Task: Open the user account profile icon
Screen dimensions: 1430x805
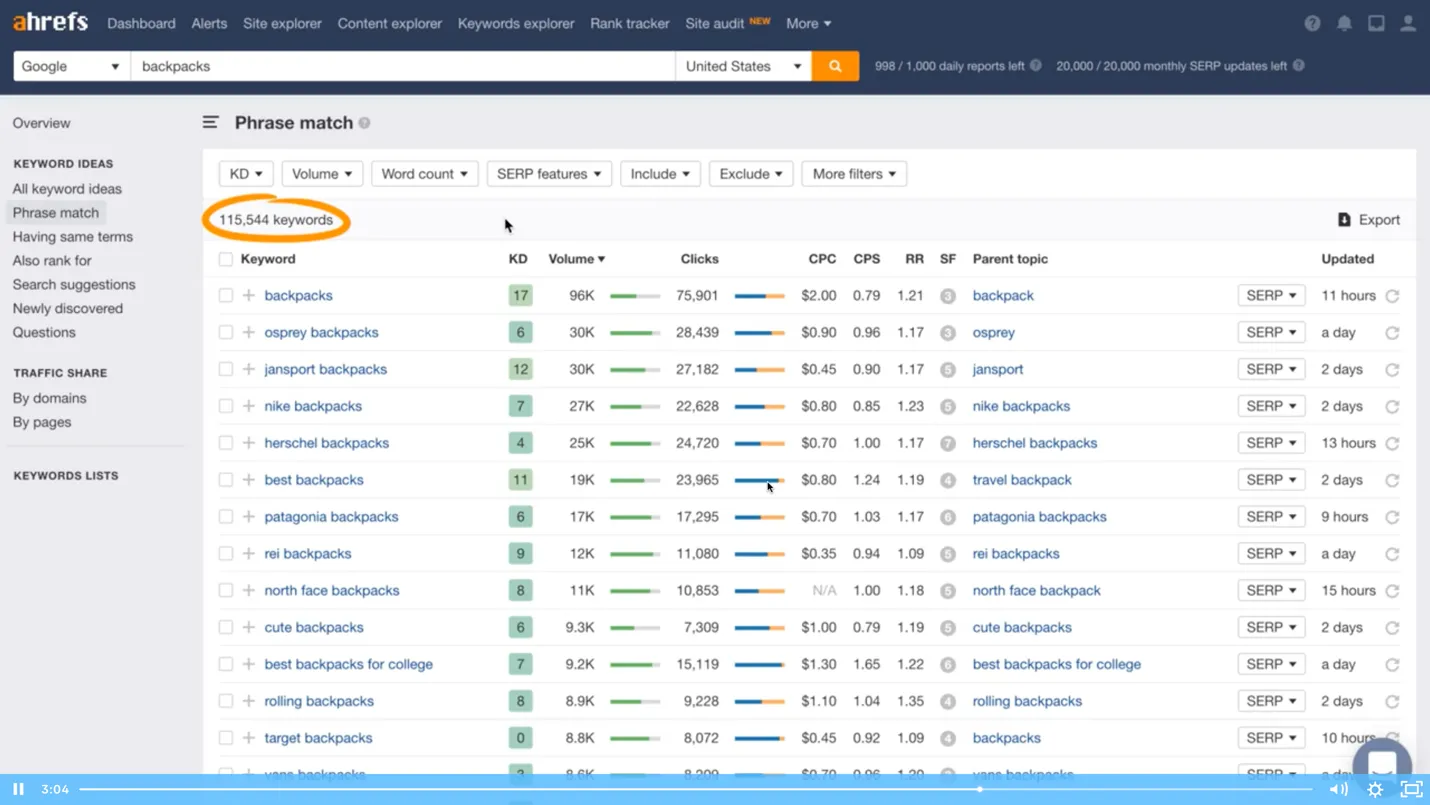Action: point(1408,23)
